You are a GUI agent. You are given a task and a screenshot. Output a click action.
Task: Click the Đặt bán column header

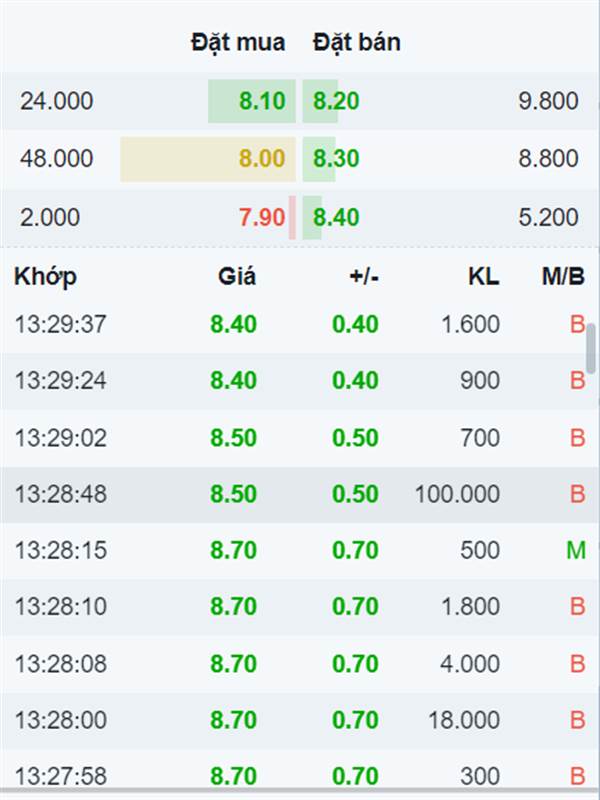tap(357, 42)
